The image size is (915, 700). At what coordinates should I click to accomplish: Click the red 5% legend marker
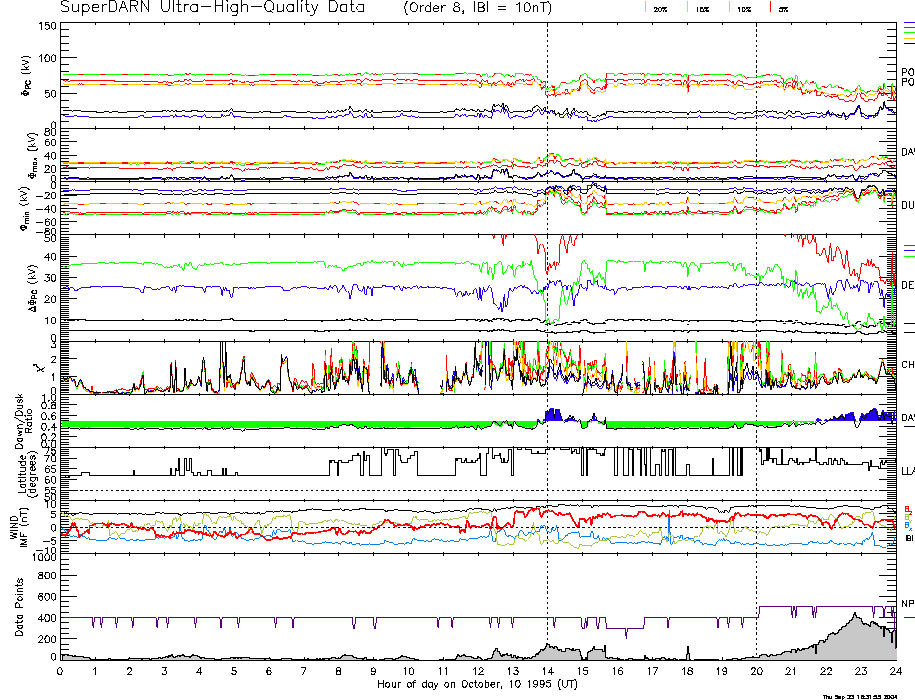pos(783,8)
